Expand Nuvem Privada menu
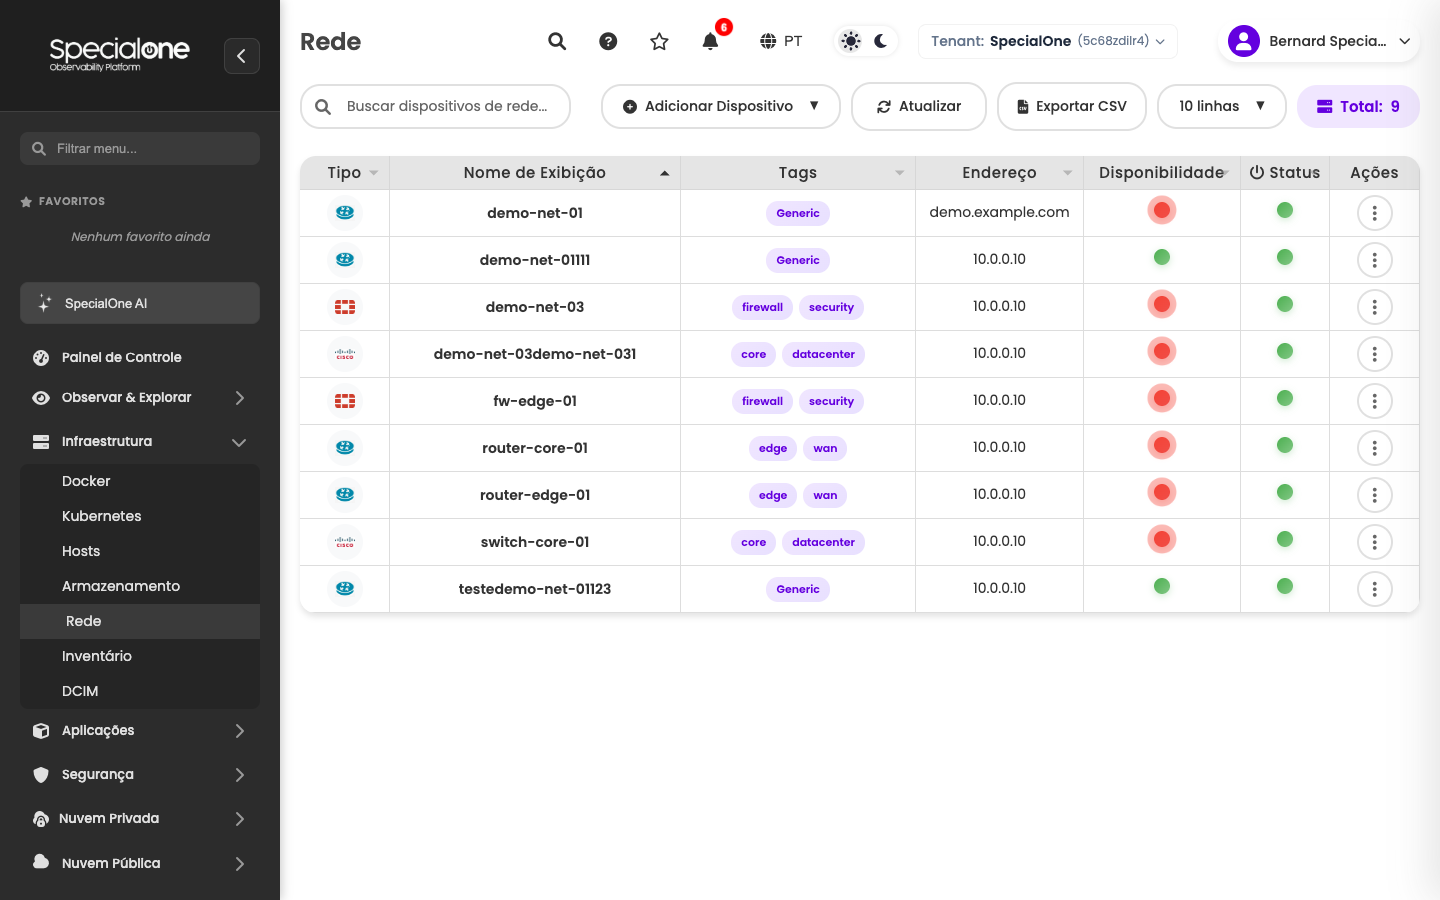 coord(140,819)
